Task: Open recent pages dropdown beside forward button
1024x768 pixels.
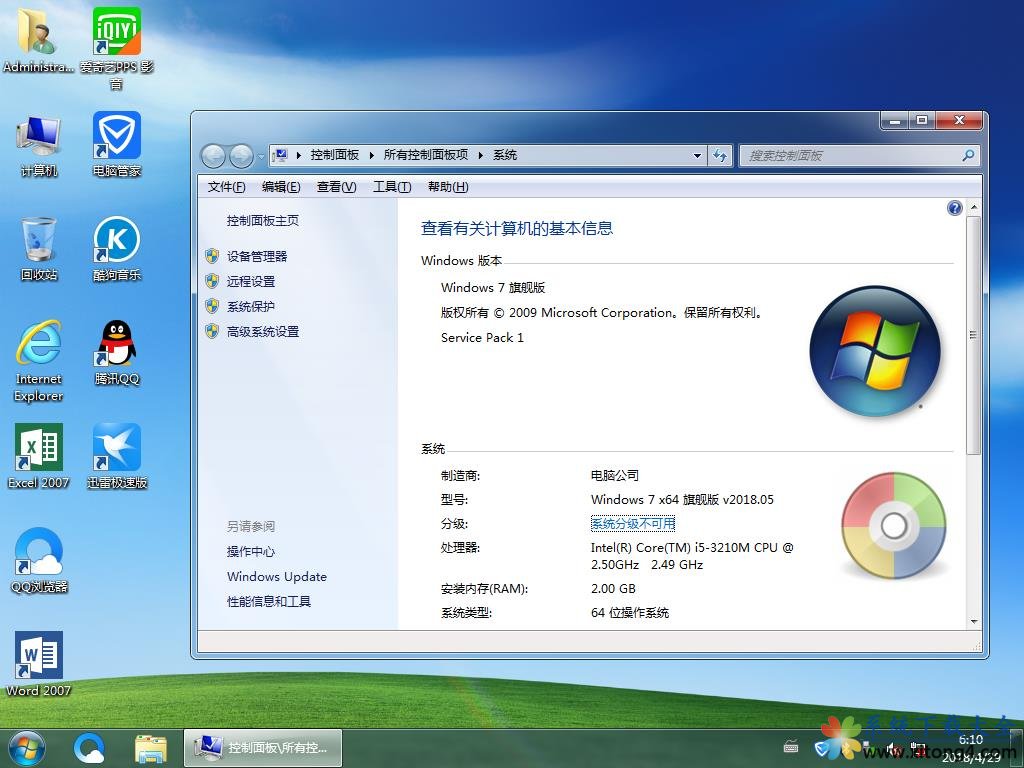Action: 262,156
